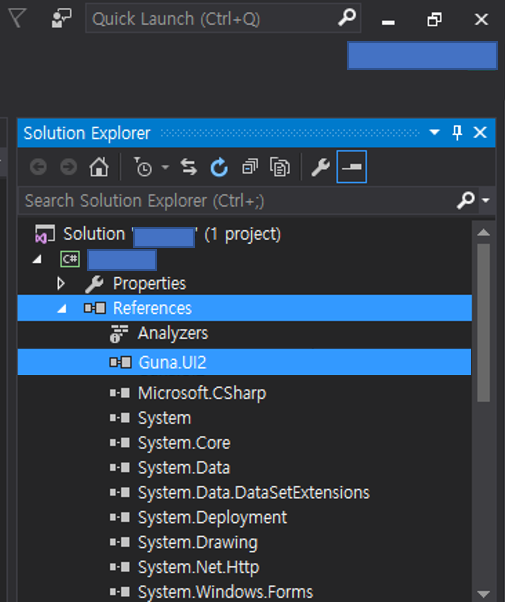Restore down the Visual Studio window
This screenshot has width=505, height=602.
[434, 19]
